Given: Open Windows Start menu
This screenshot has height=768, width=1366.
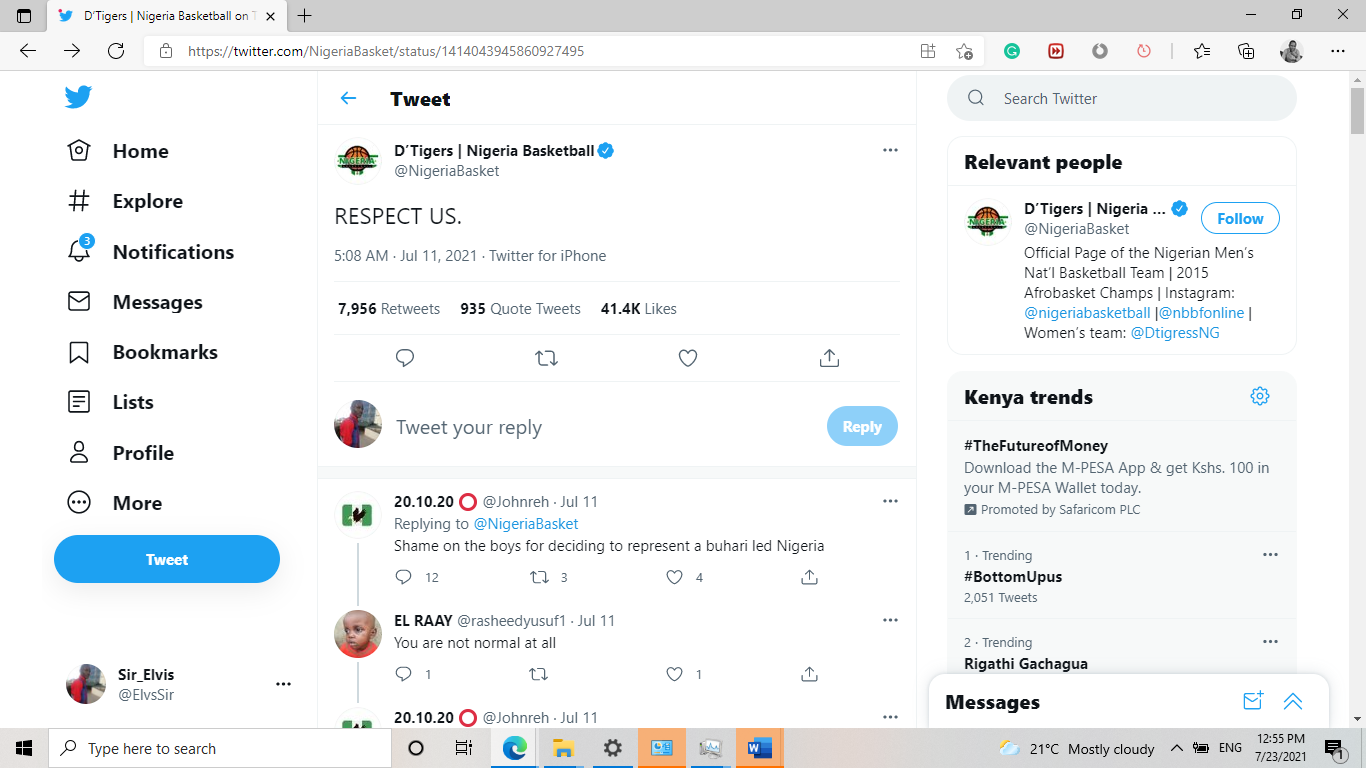Looking at the screenshot, I should (24, 748).
